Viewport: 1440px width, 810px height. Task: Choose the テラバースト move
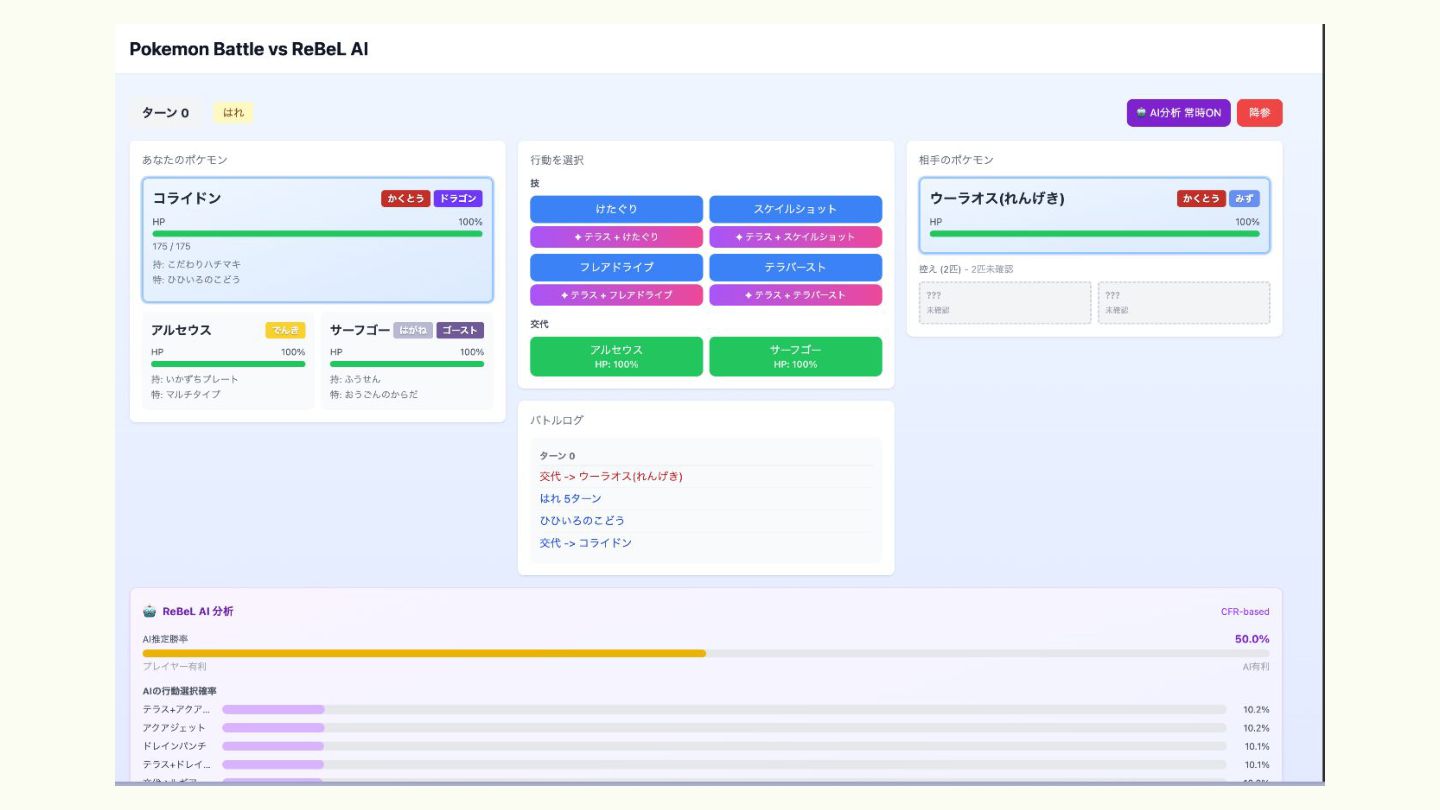795,267
